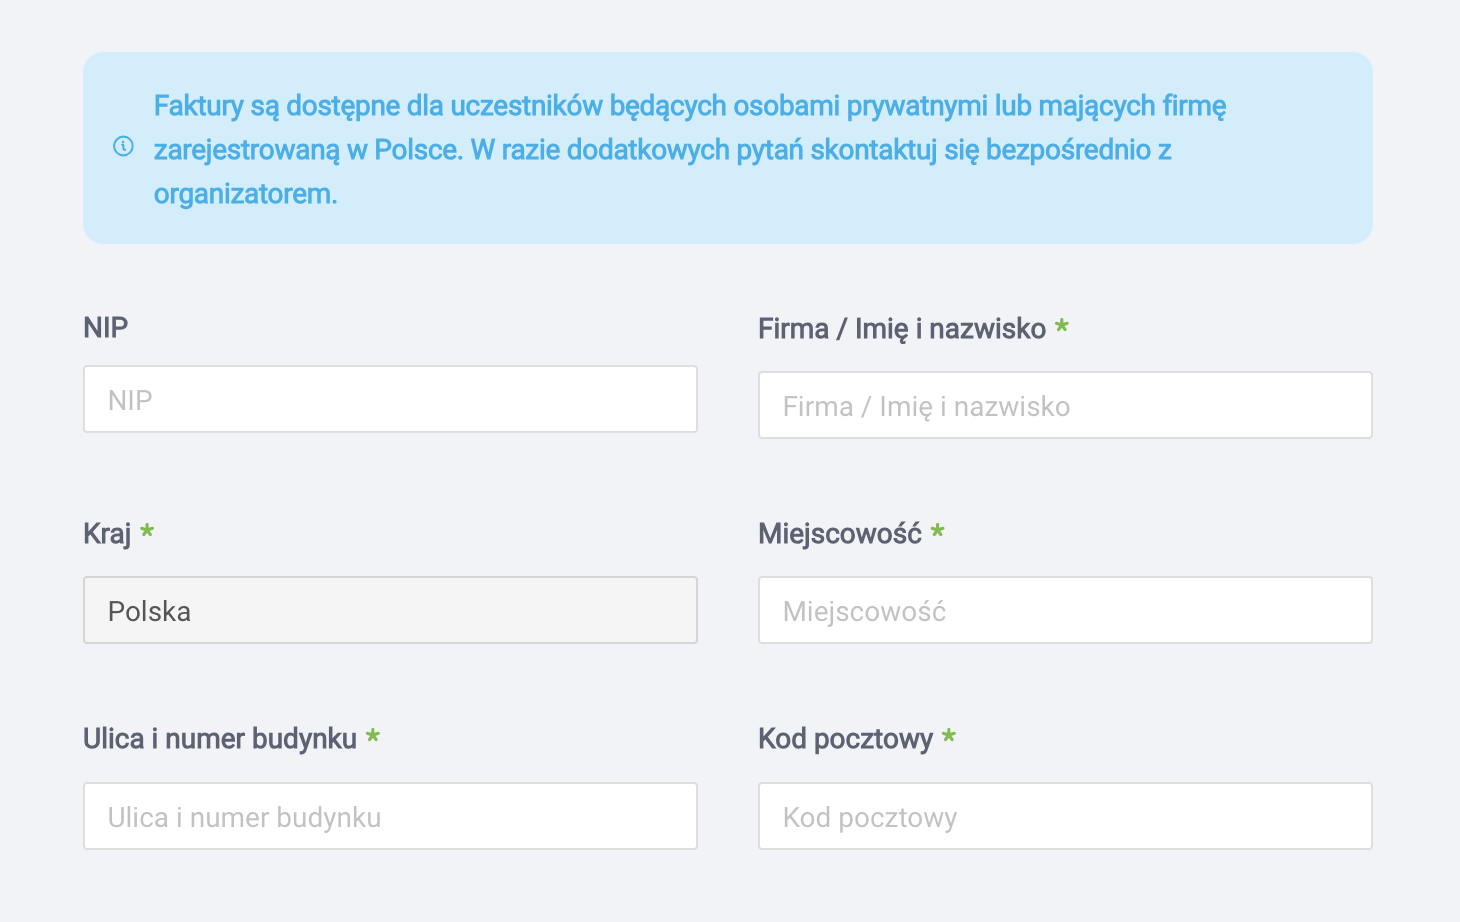Click the 'Faktury są dostępne' banner text line
The image size is (1460, 922).
click(689, 106)
